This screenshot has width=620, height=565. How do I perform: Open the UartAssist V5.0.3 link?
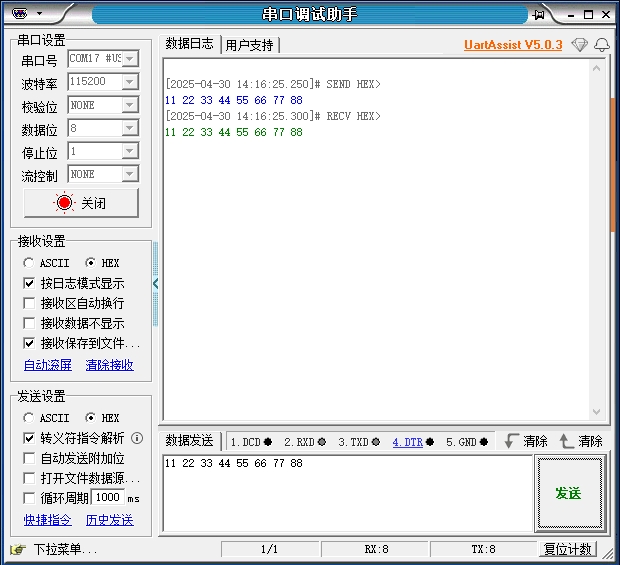[x=513, y=45]
